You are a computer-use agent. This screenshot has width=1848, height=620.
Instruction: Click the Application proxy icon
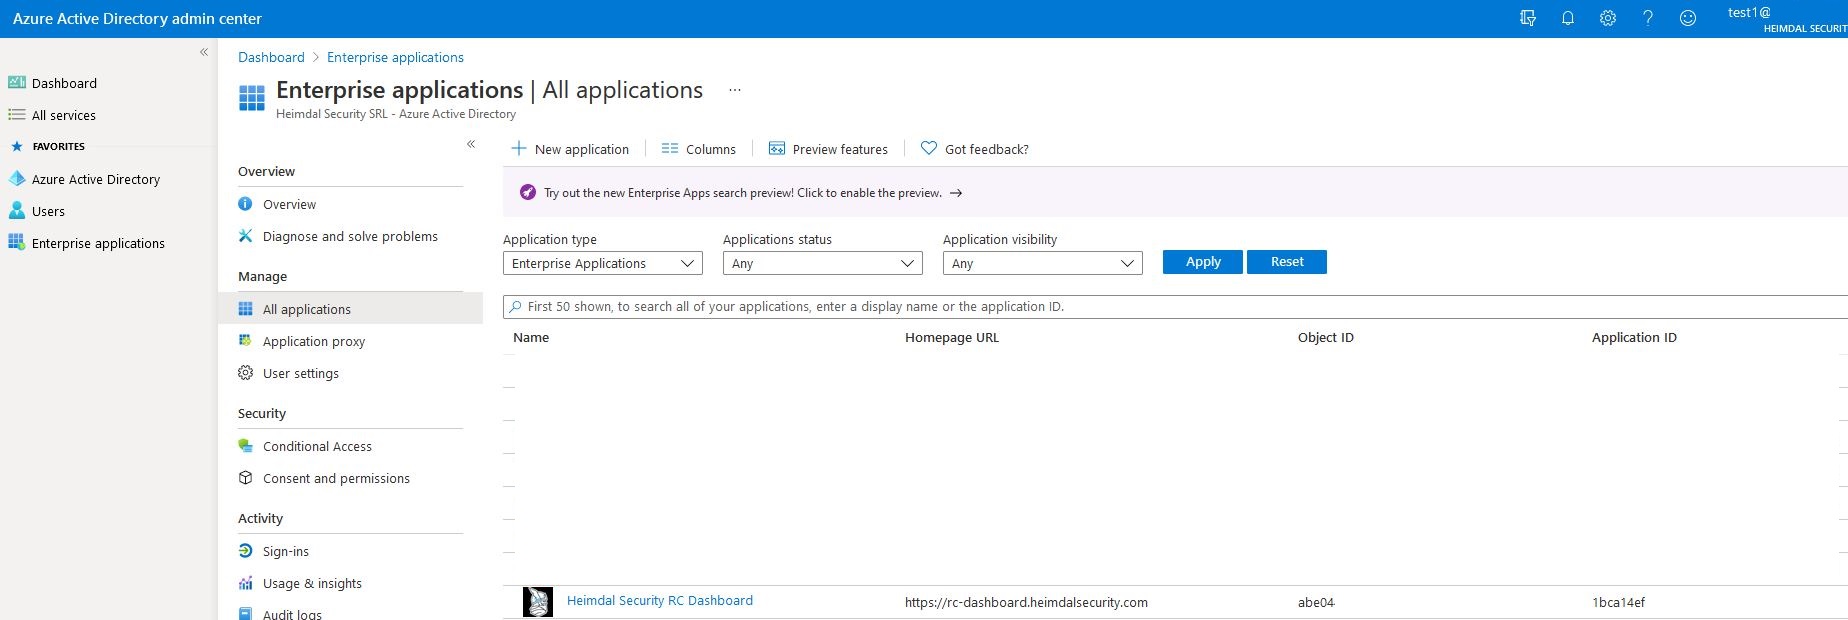[x=246, y=341]
